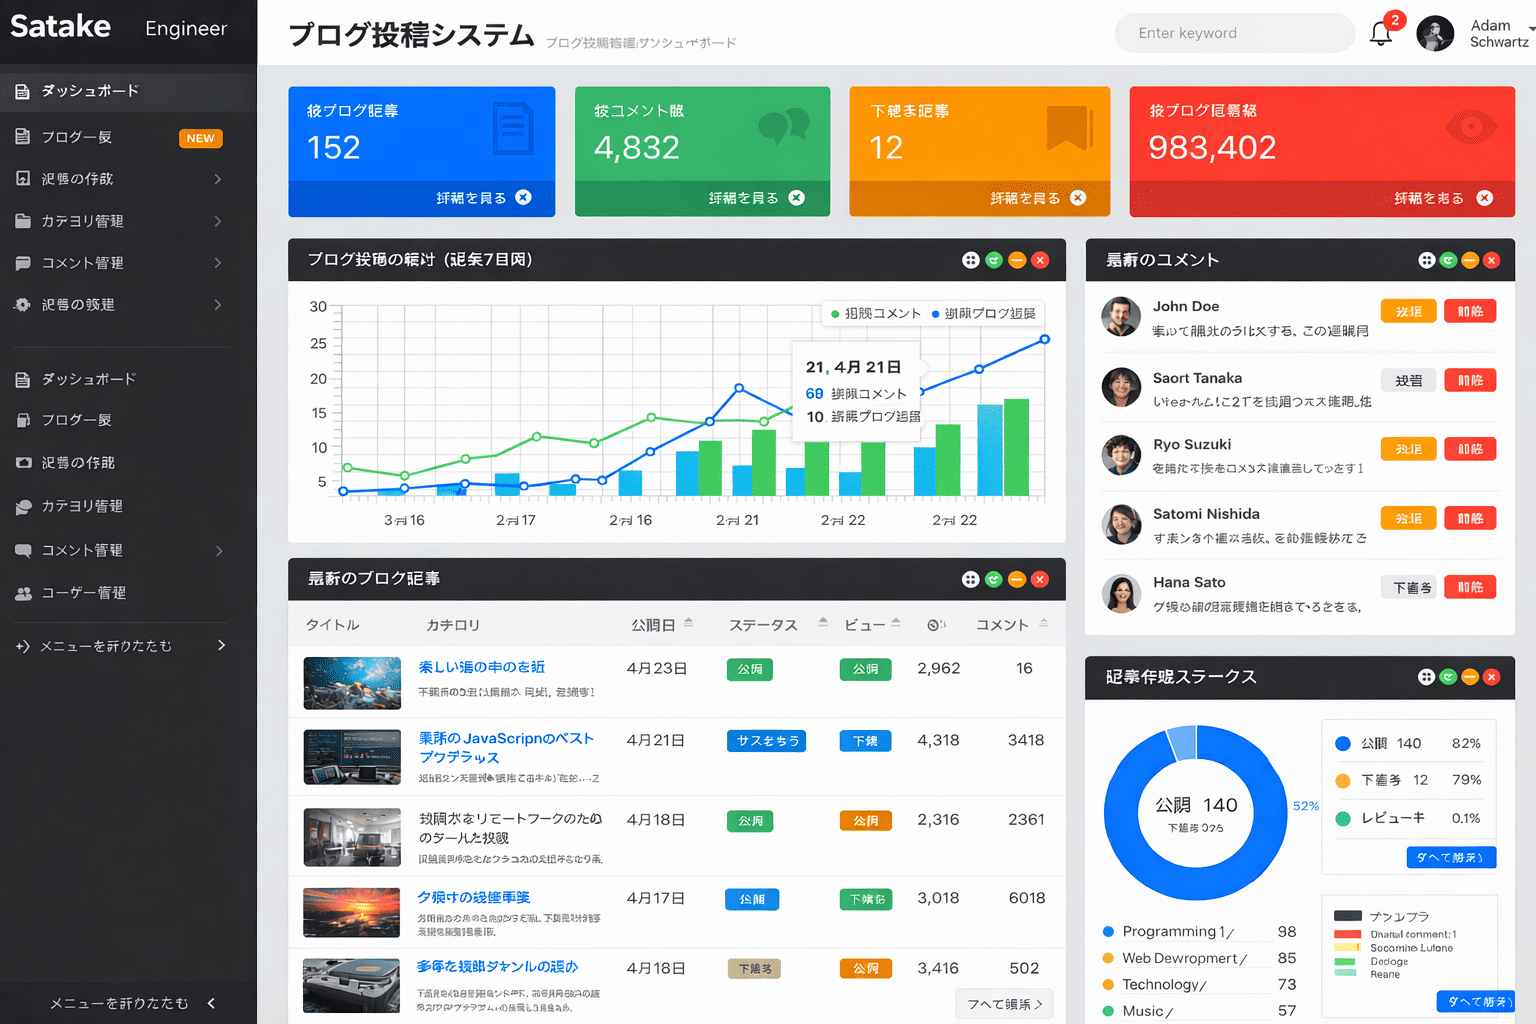This screenshot has width=1536, height=1024.
Task: Click the document icon on the blue 152 card
Action: coord(513,129)
